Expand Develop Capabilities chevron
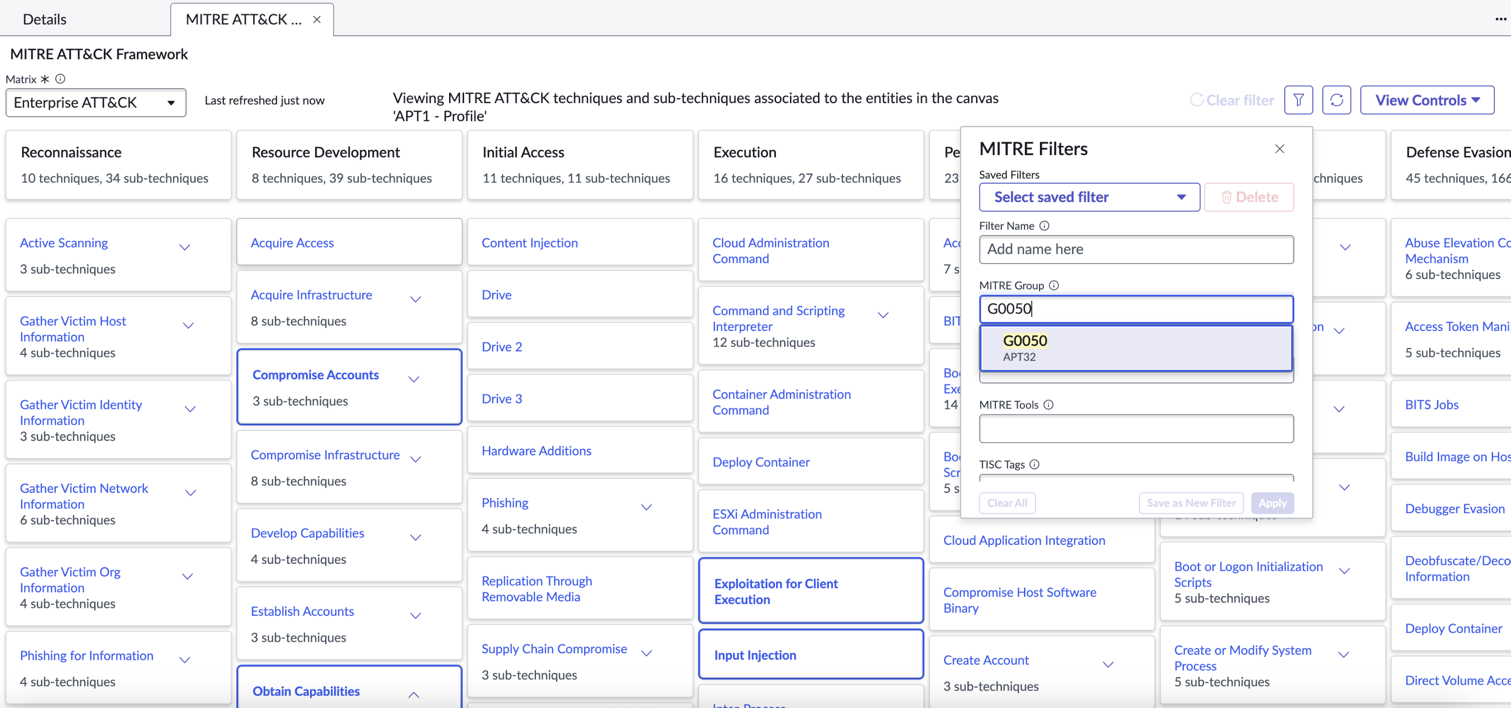This screenshot has height=708, width=1511. pos(416,538)
